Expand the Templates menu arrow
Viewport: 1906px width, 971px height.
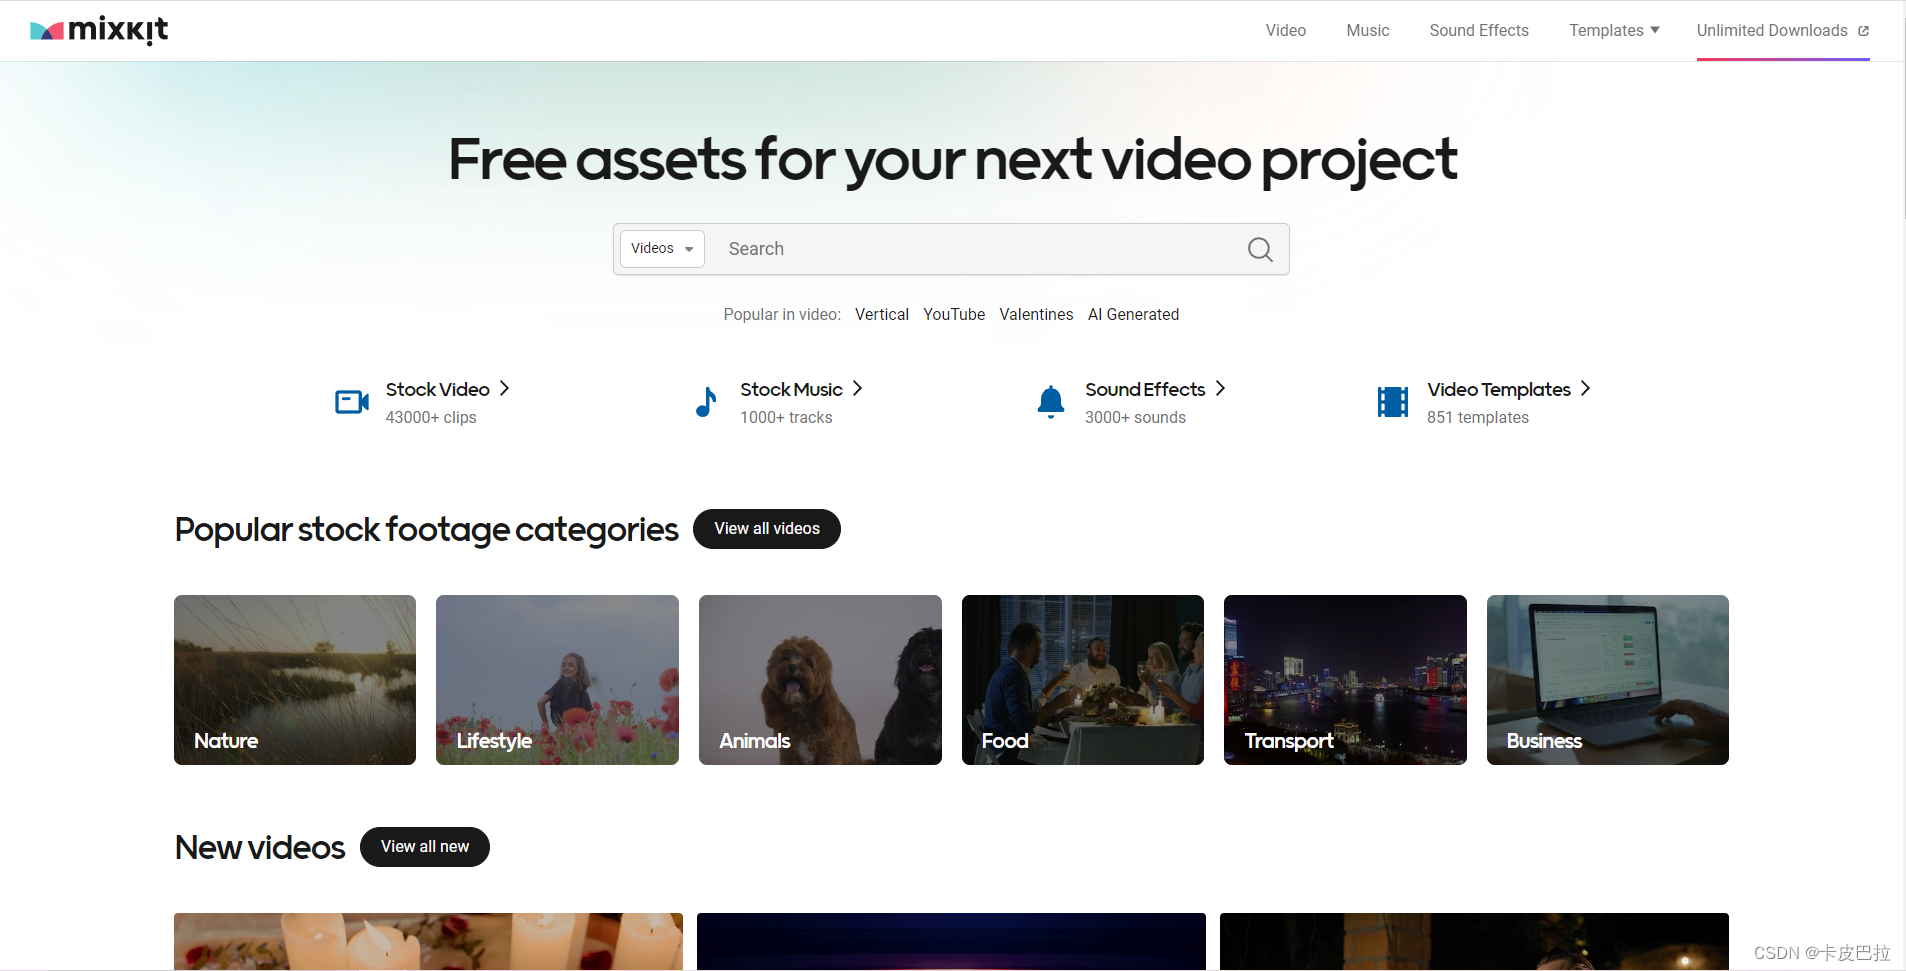click(x=1655, y=30)
